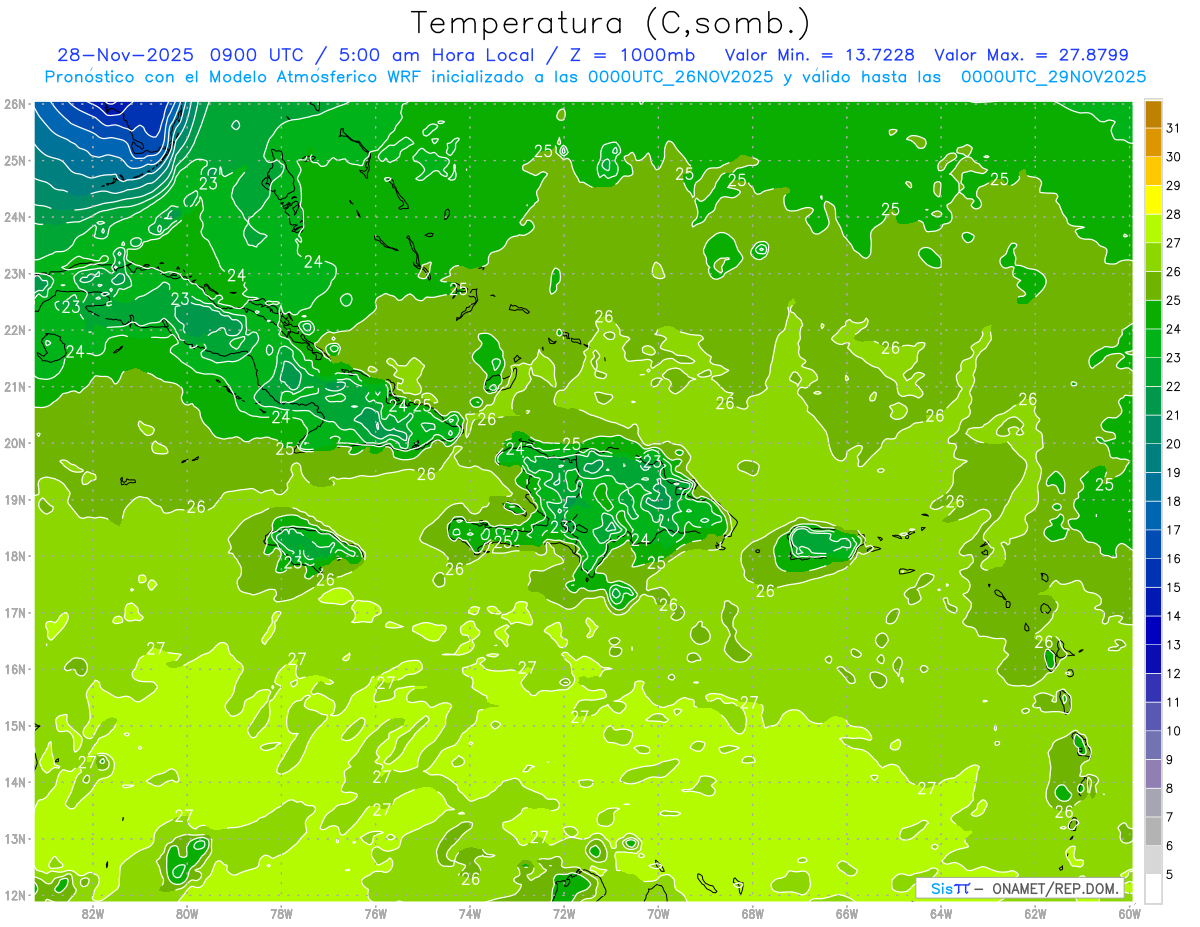1200x927 pixels.
Task: Click the 10 label on the color scale
Action: coord(1174,731)
